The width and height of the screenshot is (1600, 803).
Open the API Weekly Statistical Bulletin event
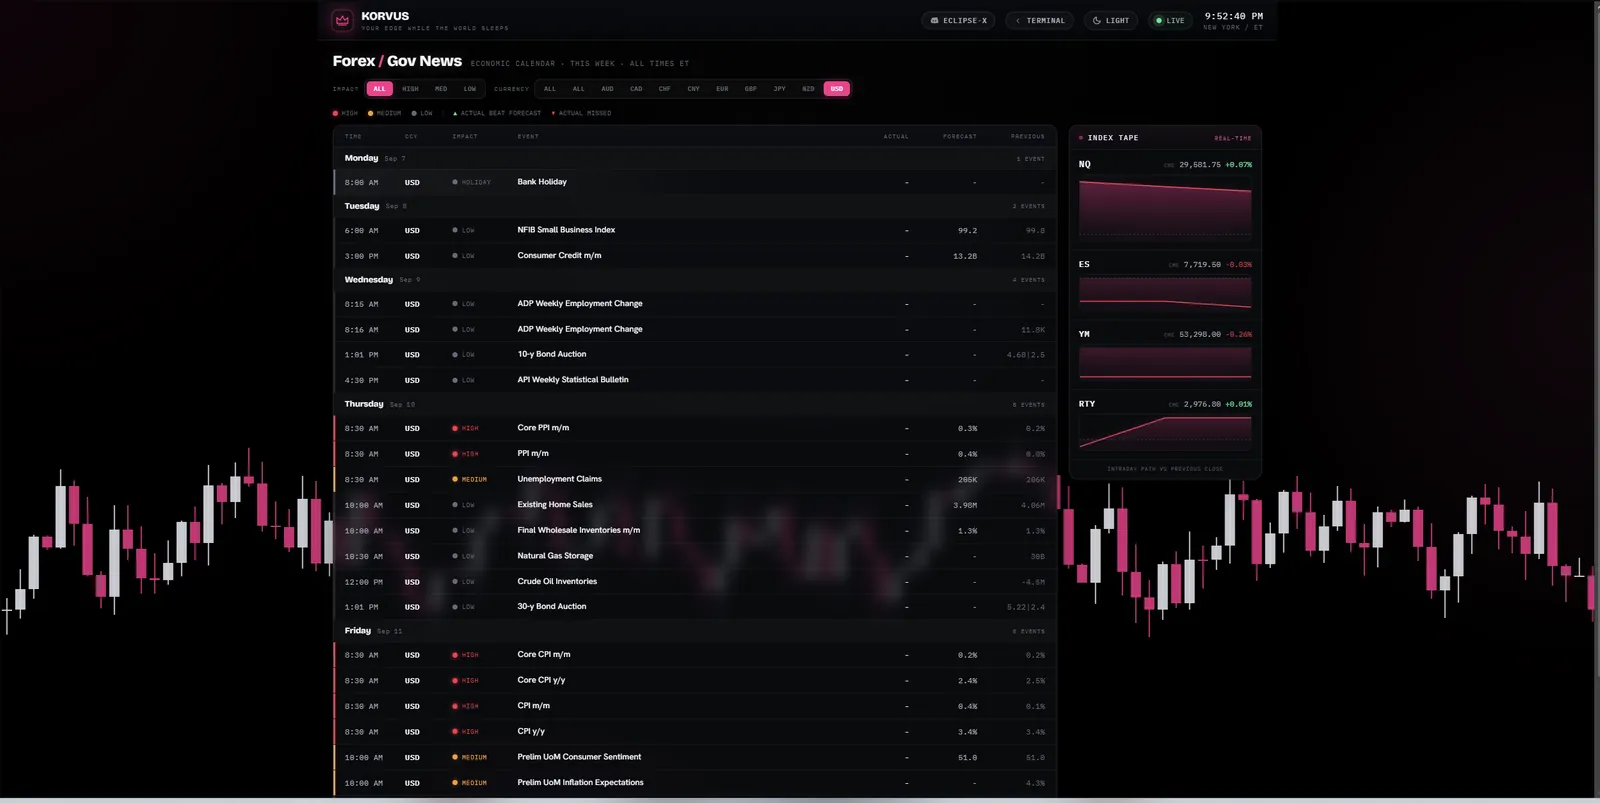[695, 380]
